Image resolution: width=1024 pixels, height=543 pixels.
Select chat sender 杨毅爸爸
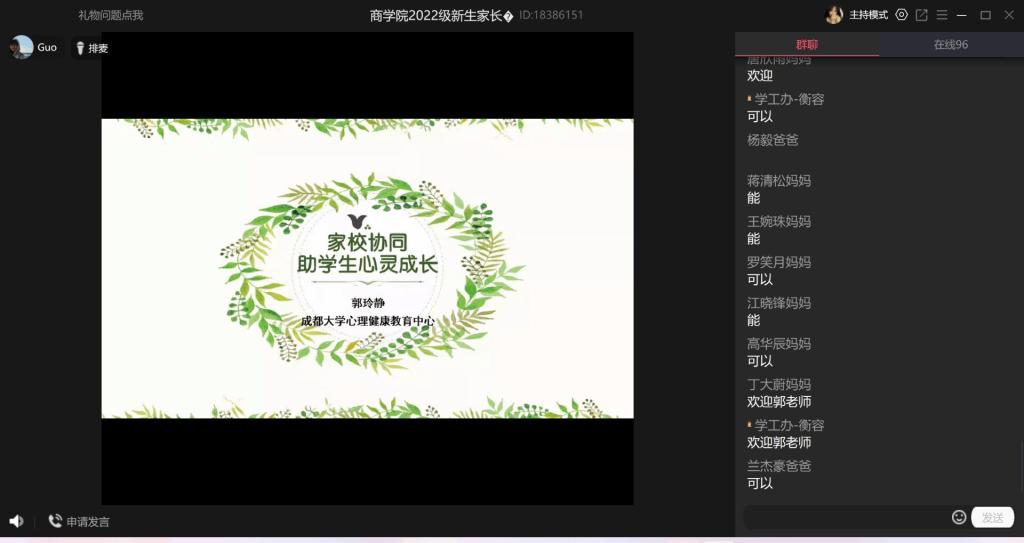(773, 140)
